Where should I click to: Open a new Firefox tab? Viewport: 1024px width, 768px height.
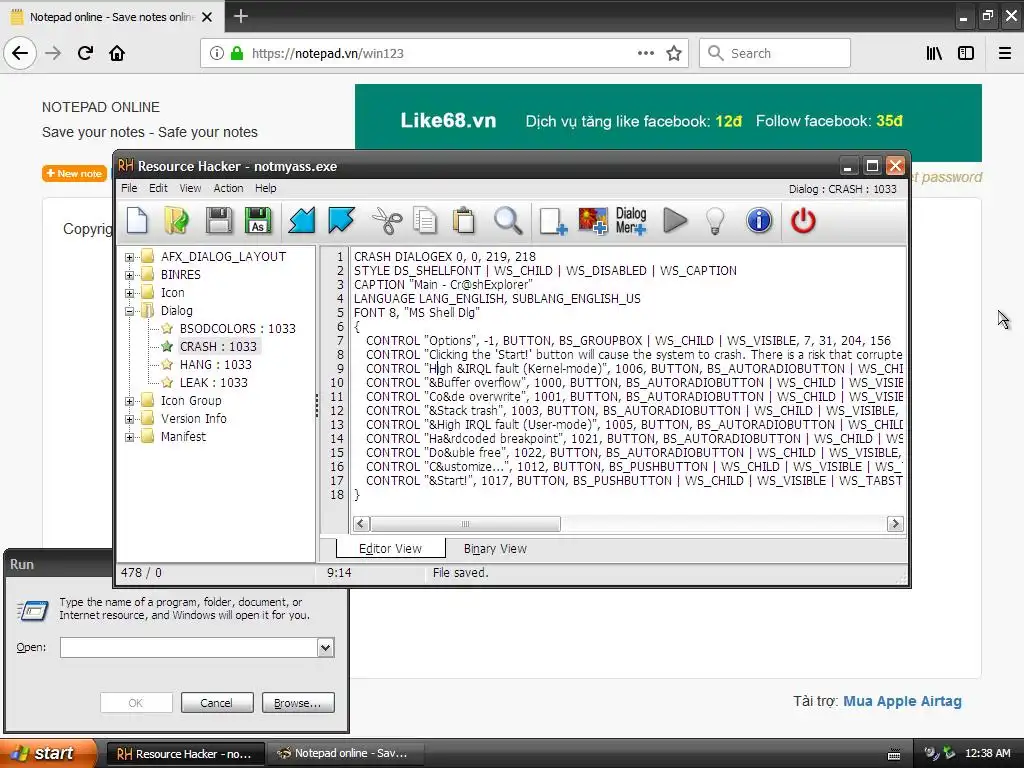(x=240, y=16)
